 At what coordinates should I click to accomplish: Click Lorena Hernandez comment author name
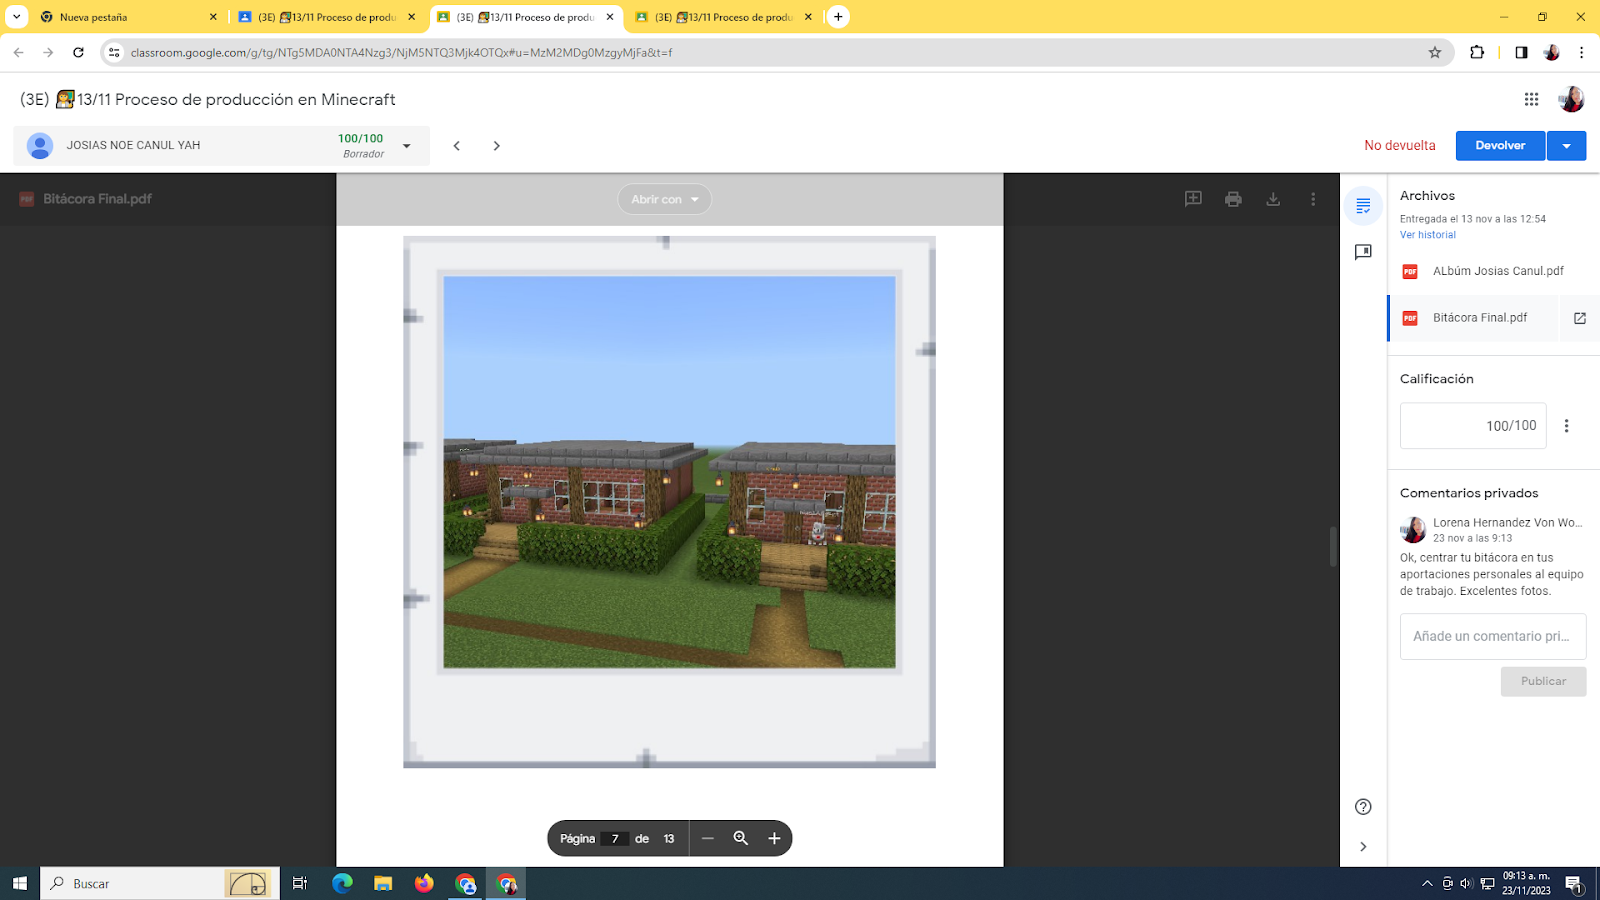(x=1507, y=522)
